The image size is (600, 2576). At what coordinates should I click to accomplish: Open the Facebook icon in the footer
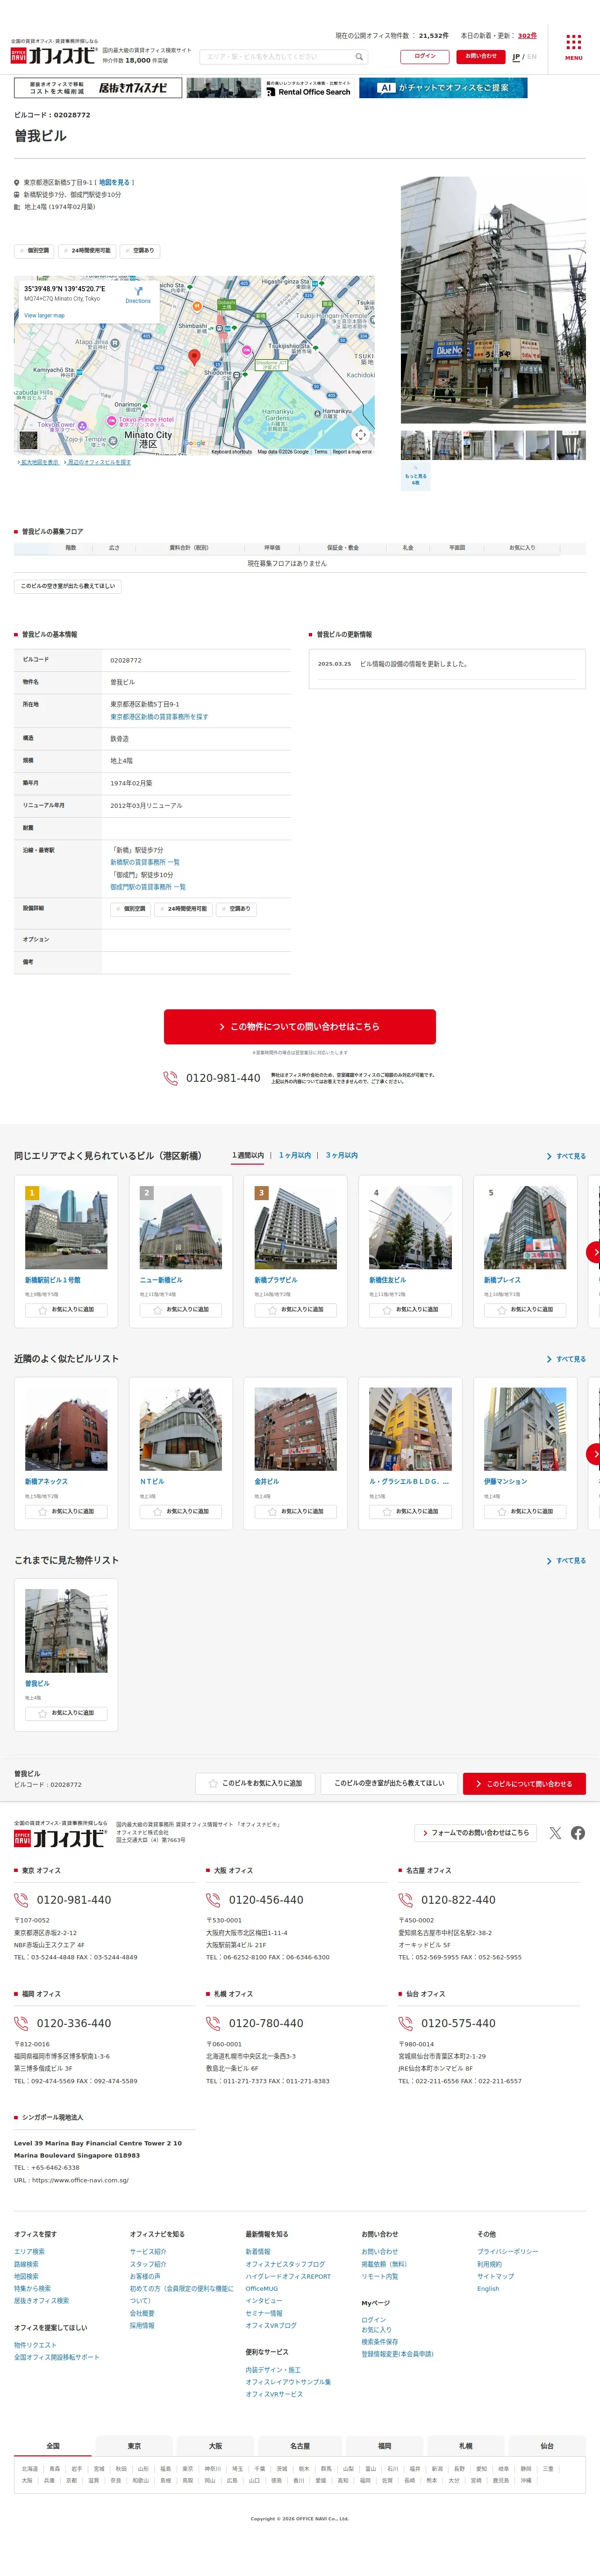coord(578,1833)
